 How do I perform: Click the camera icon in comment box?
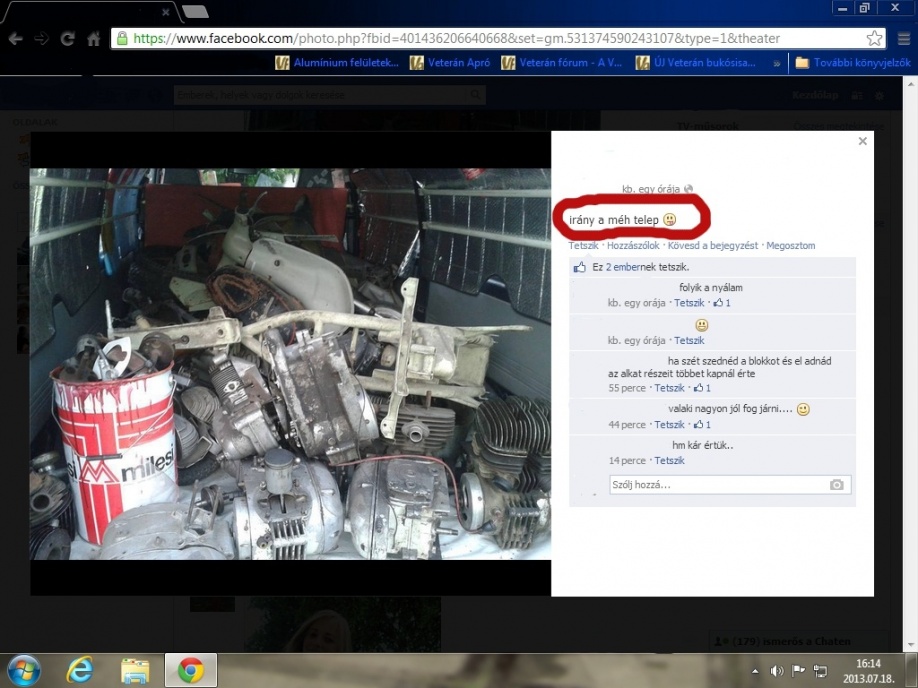837,485
